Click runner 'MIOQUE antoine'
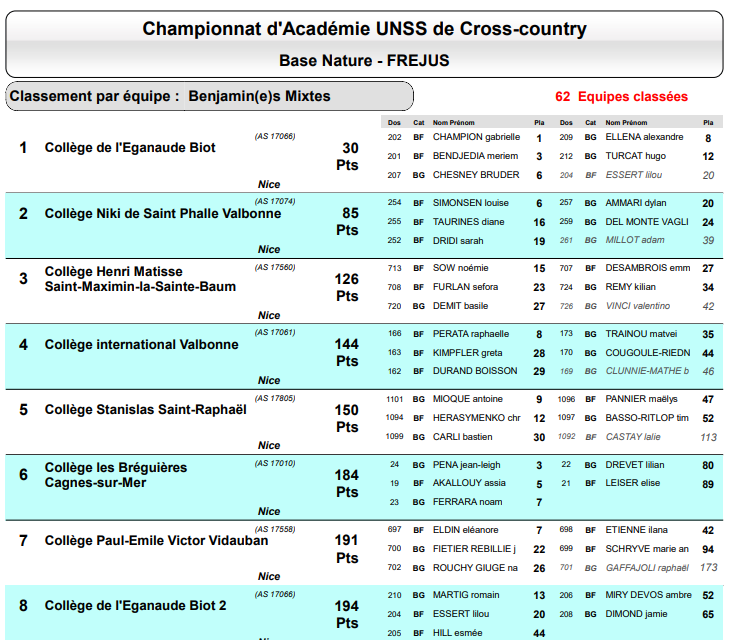The image size is (729, 640). point(467,399)
